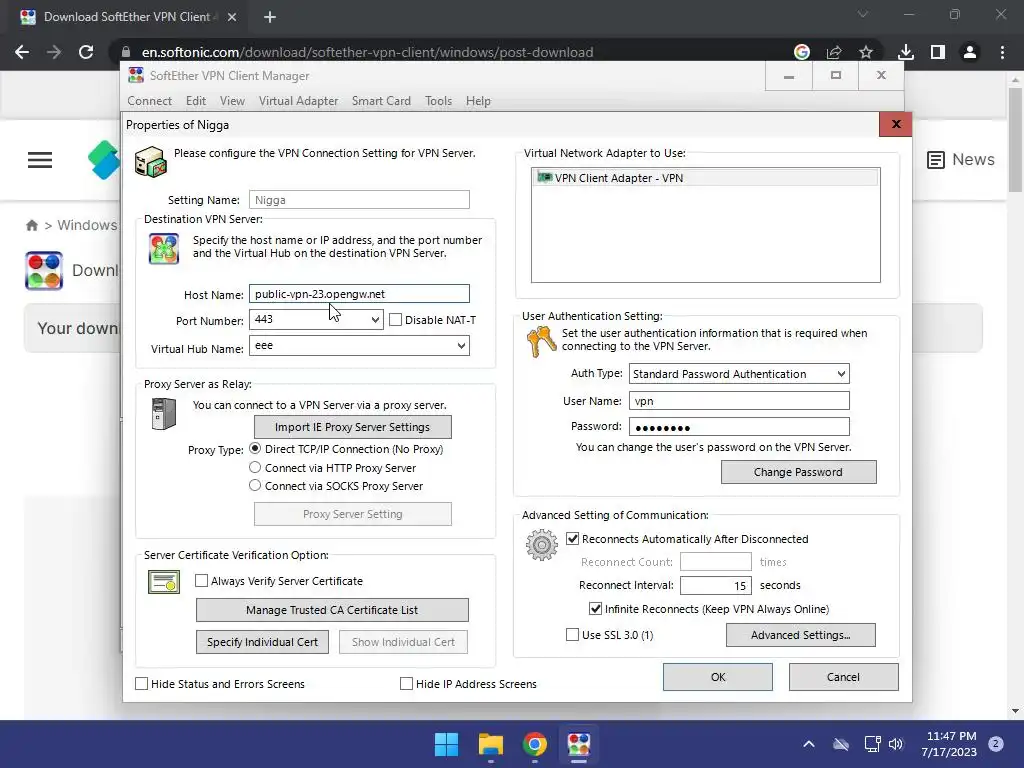Expand Virtual Hub Name dropdown

(461, 345)
